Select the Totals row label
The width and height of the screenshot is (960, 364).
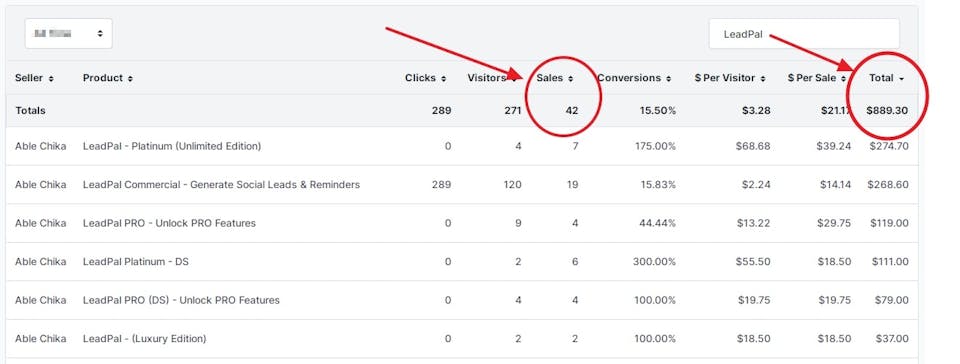(30, 111)
